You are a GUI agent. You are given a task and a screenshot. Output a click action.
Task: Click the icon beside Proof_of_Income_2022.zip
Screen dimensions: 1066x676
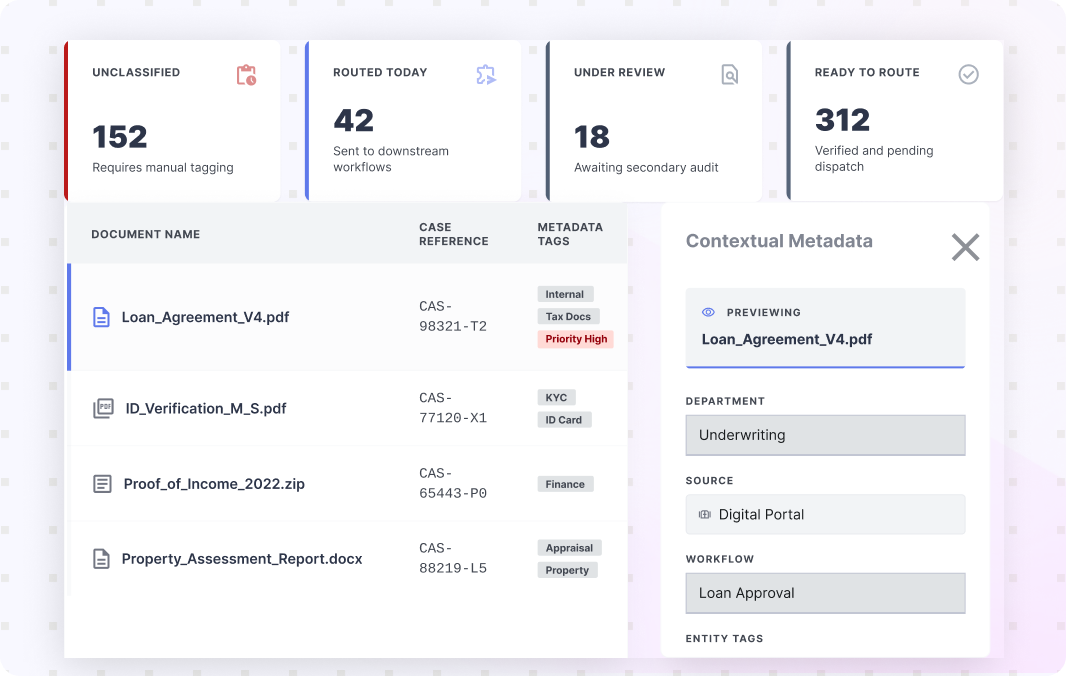pos(102,484)
